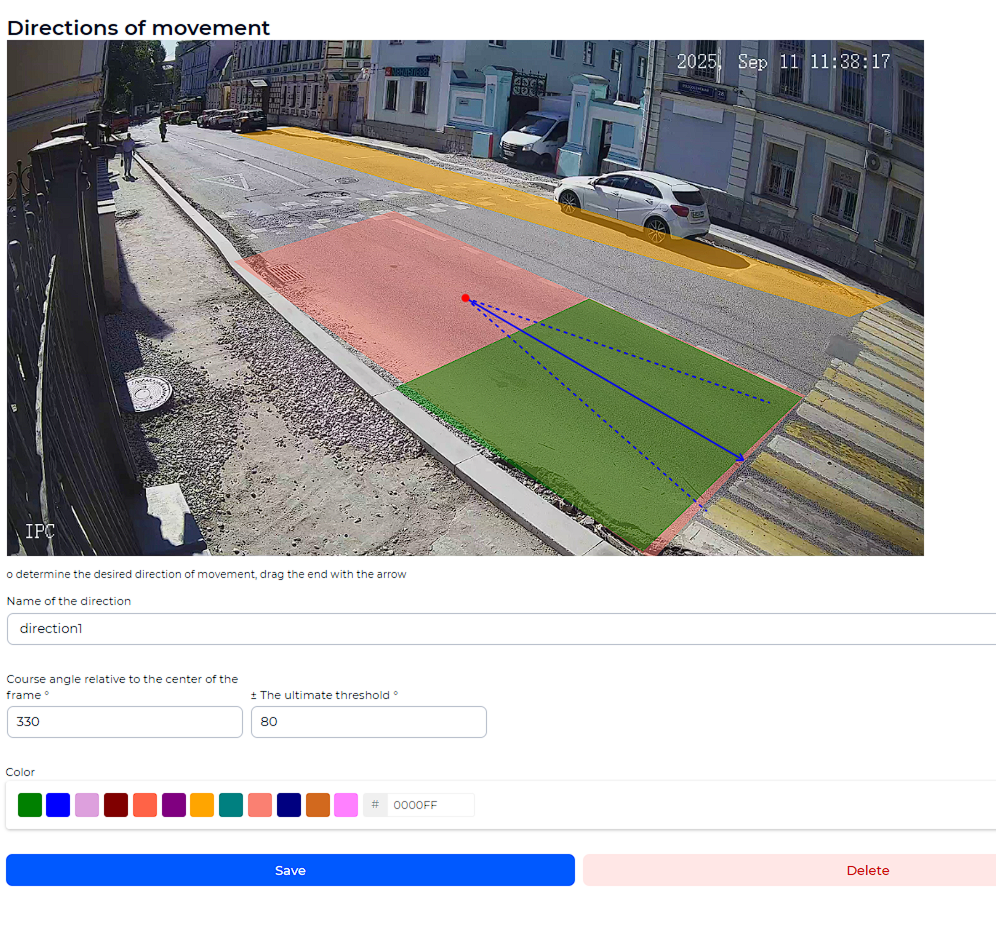Choose the dark red color swatch
Screen dimensions: 996x934
115,804
